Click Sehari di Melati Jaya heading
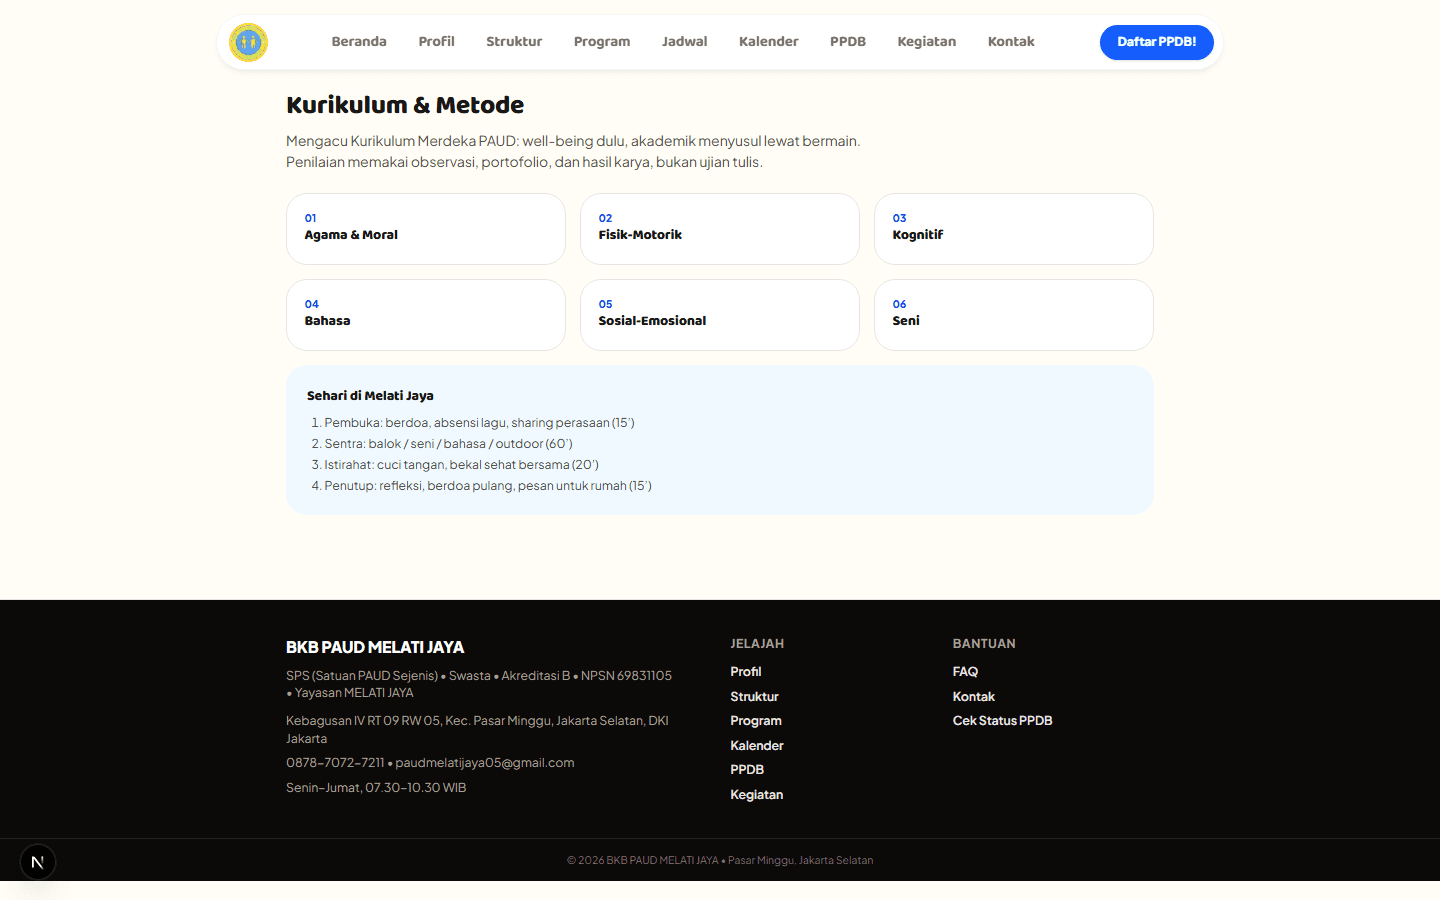This screenshot has width=1440, height=900. 370,396
